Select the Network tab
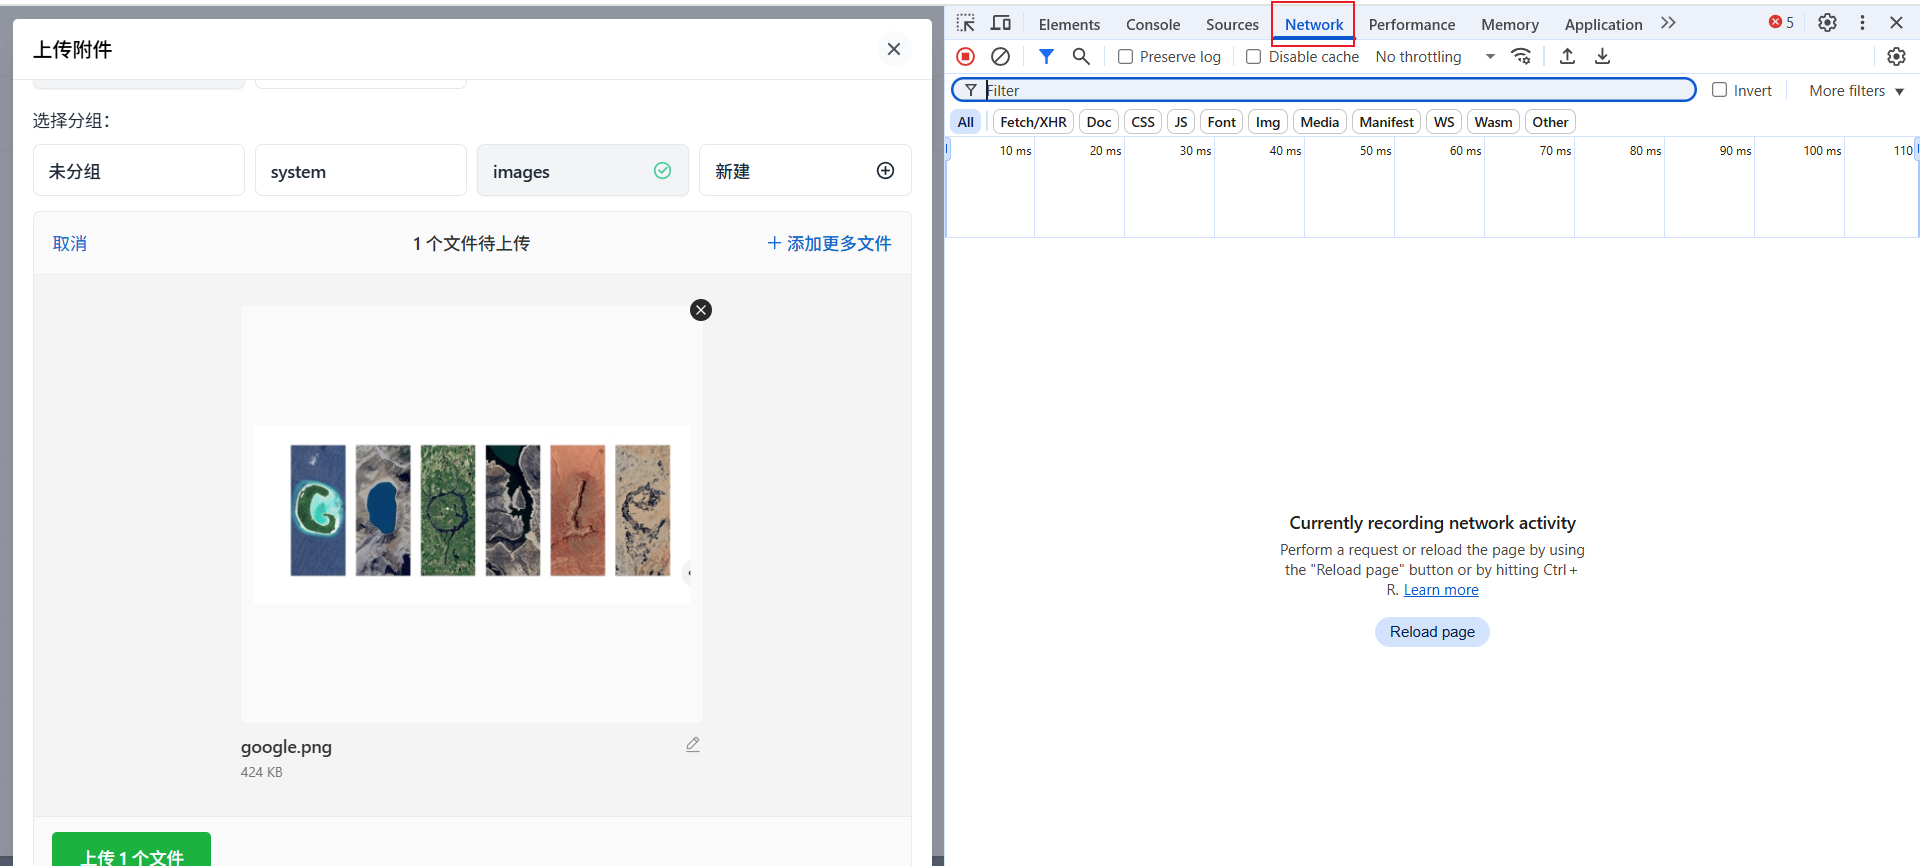 [1313, 24]
